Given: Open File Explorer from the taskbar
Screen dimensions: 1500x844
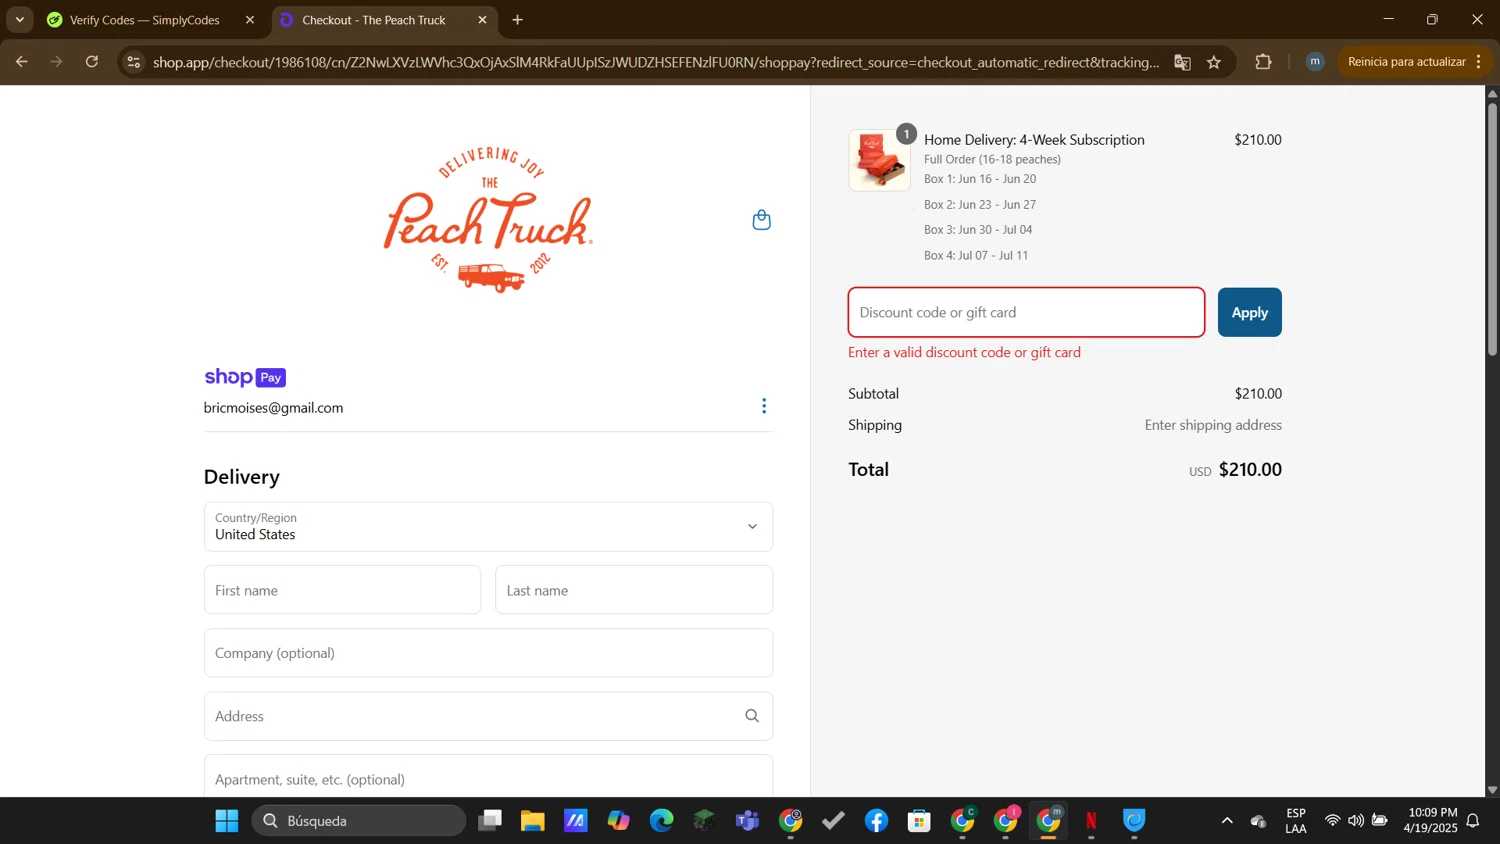Looking at the screenshot, I should coord(532,821).
